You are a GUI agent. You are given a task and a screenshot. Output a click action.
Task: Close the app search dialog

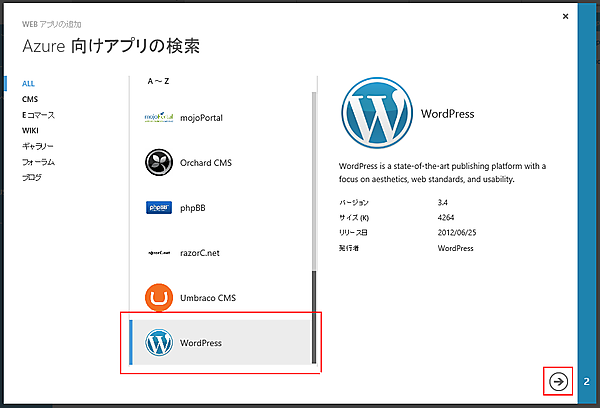[x=566, y=17]
